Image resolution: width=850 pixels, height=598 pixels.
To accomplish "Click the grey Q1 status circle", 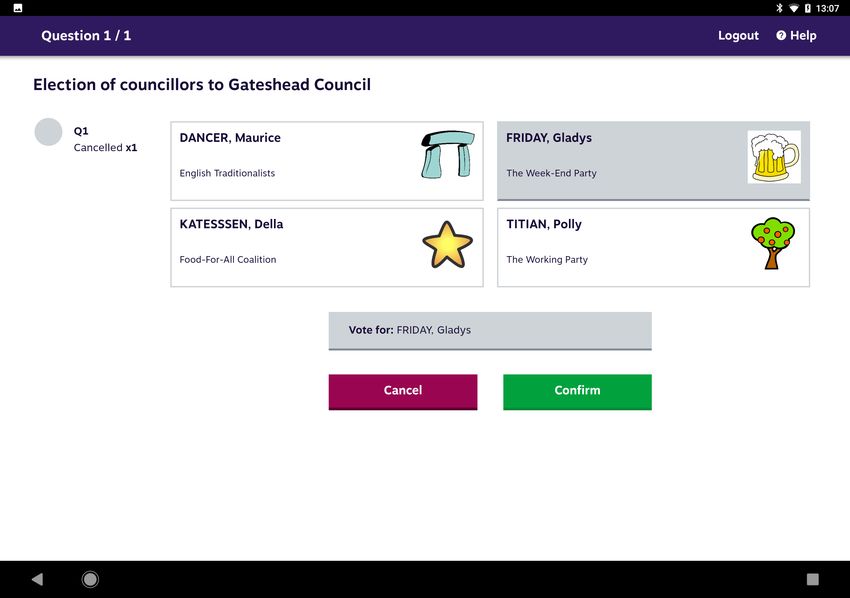I will click(x=48, y=132).
